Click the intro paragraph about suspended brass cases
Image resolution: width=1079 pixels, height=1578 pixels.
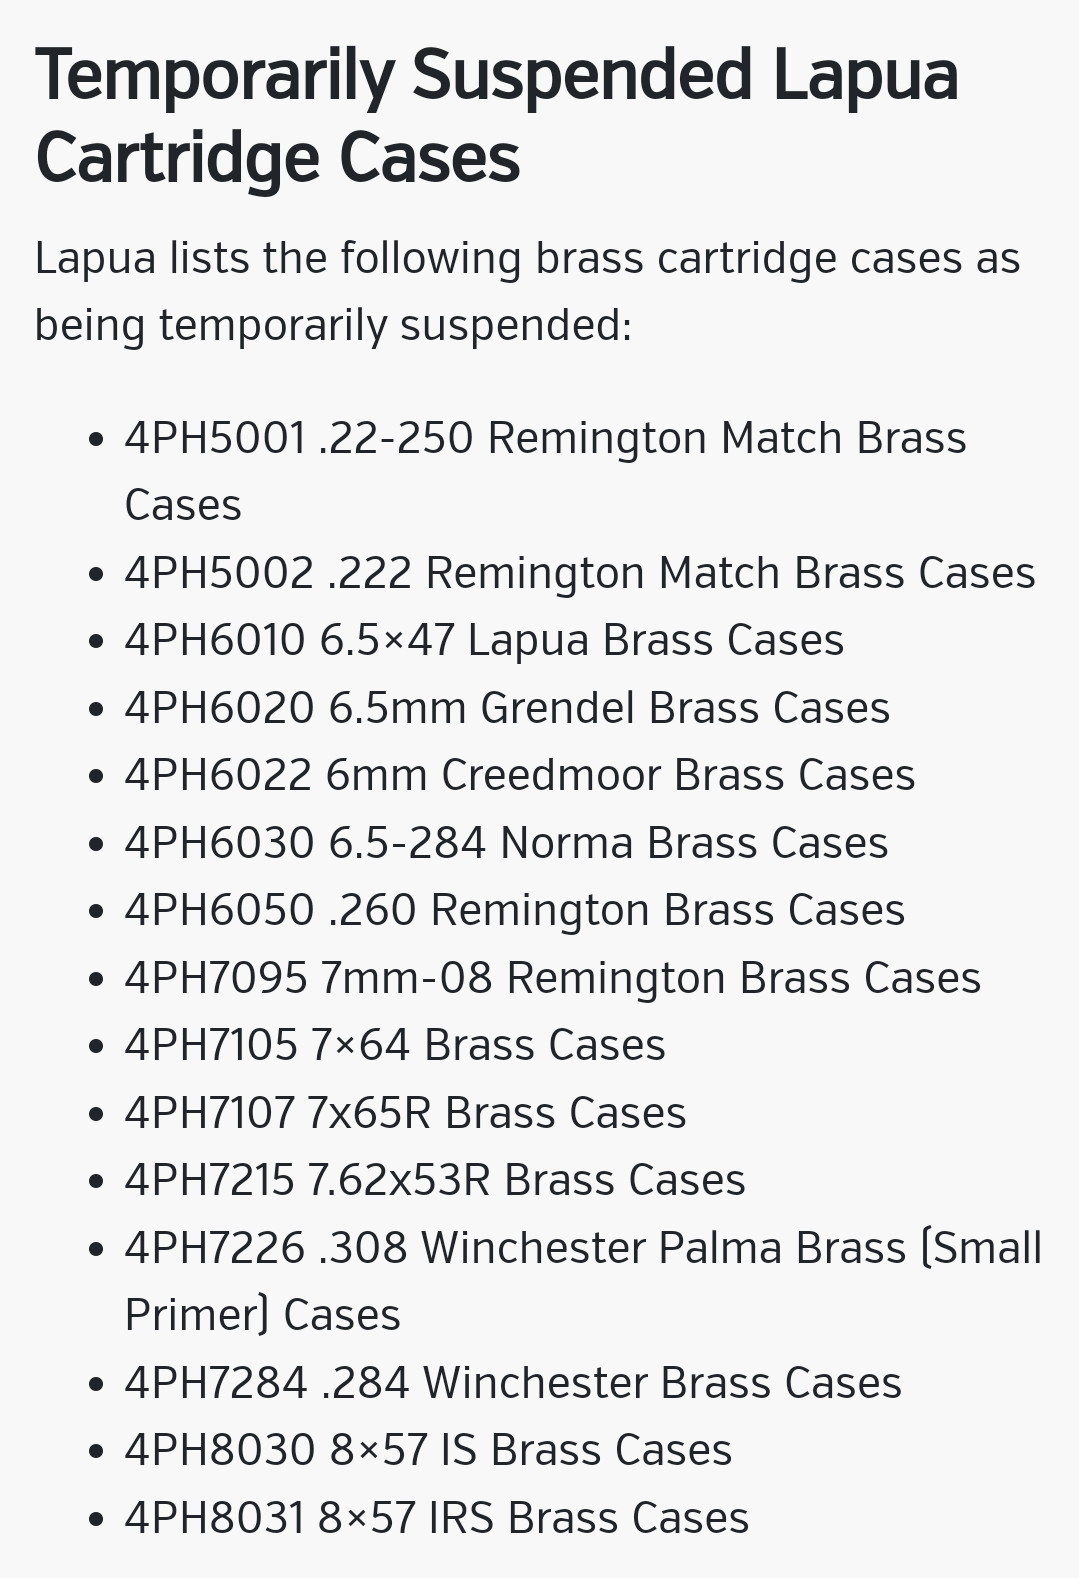tap(527, 291)
